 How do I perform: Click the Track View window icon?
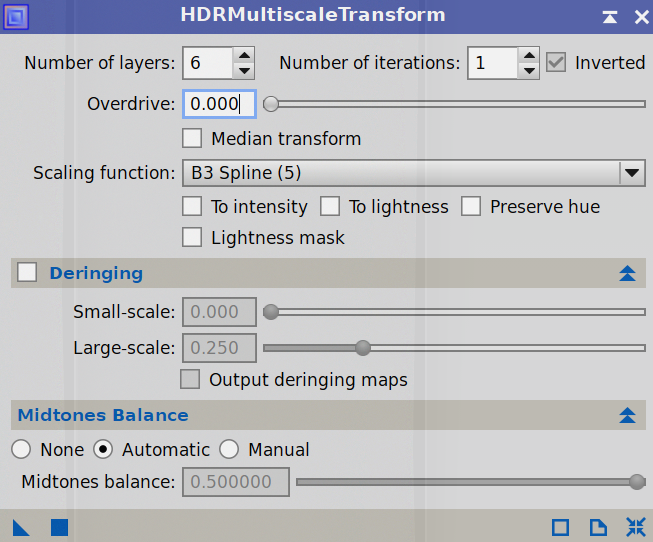(561, 527)
